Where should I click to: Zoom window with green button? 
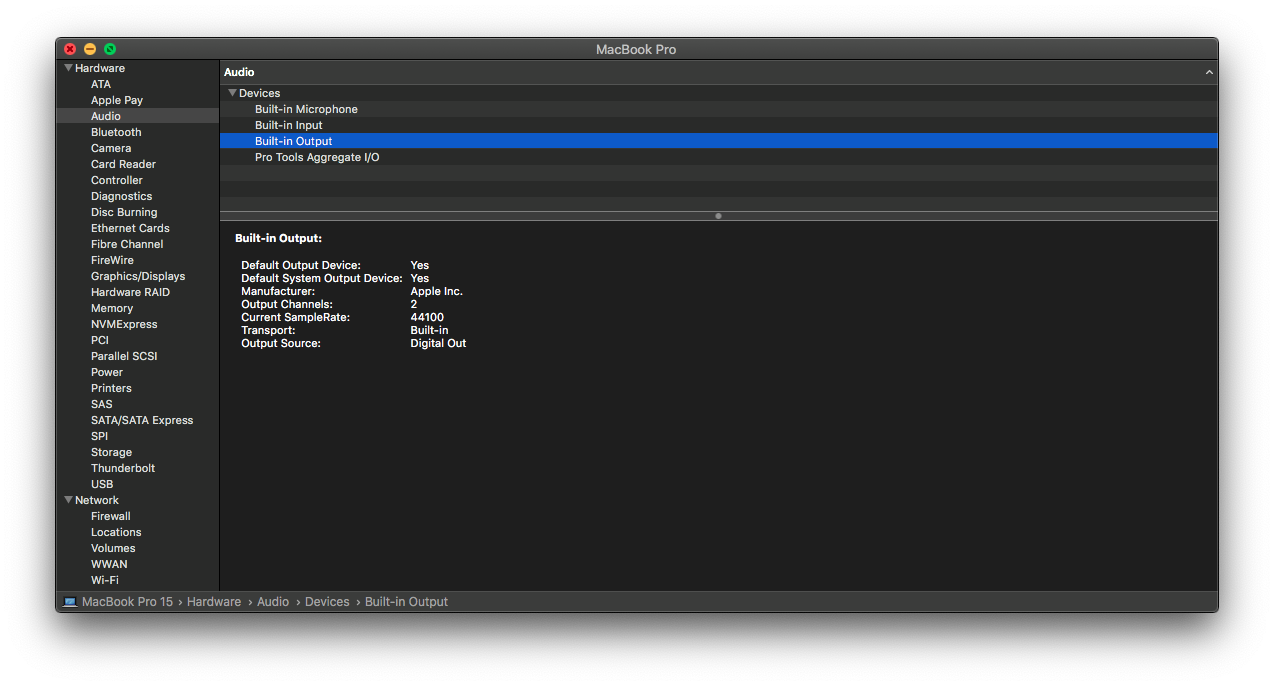tap(110, 49)
